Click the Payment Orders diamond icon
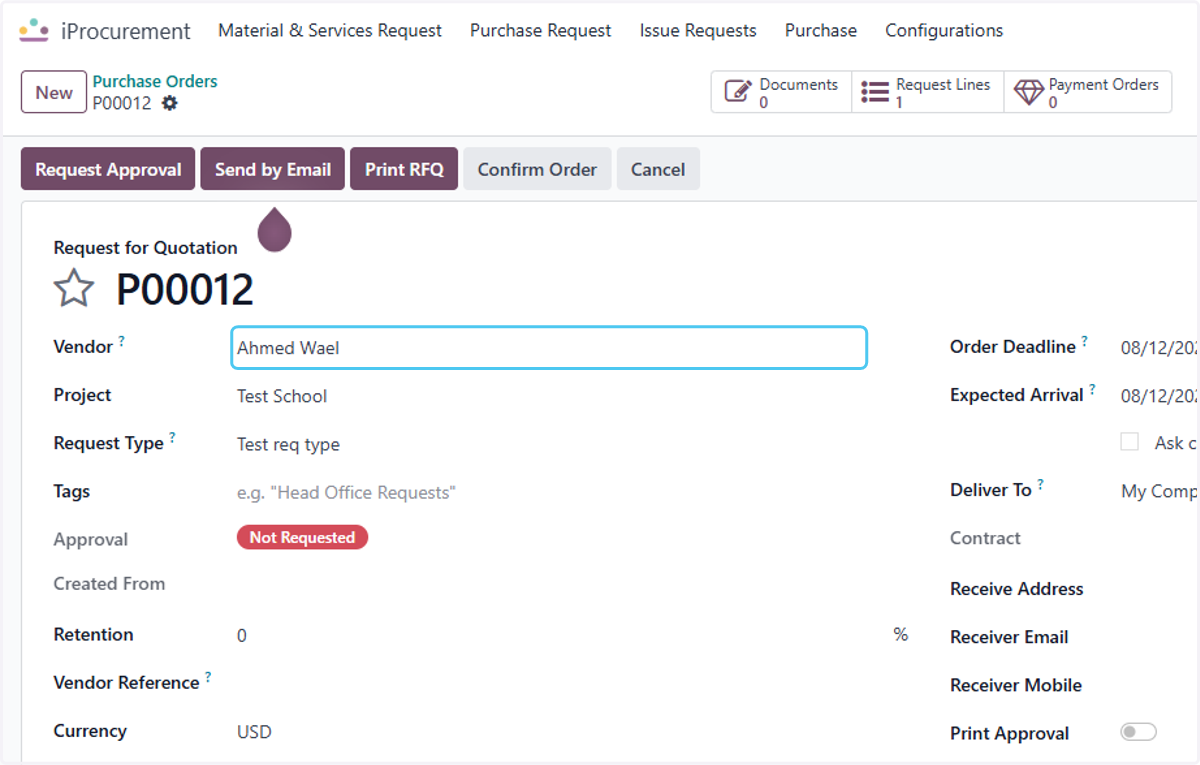Screen dimensions: 1200x765 [x=1029, y=92]
